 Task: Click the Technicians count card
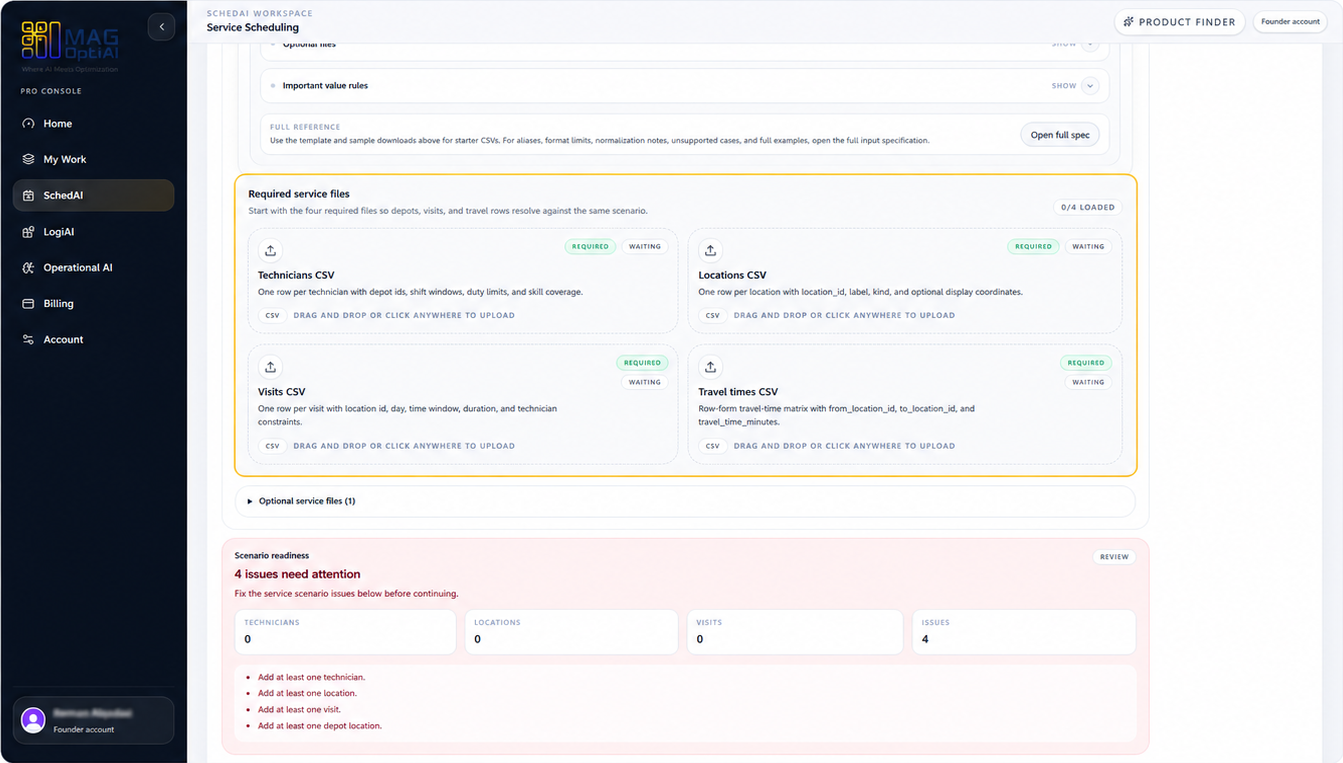346,632
